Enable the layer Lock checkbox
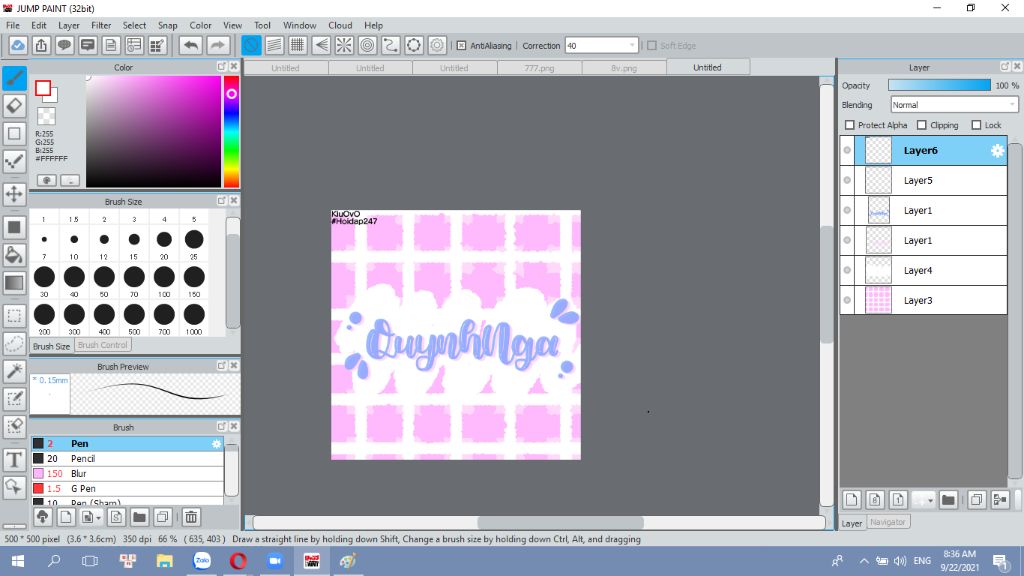The image size is (1024, 576). click(976, 125)
